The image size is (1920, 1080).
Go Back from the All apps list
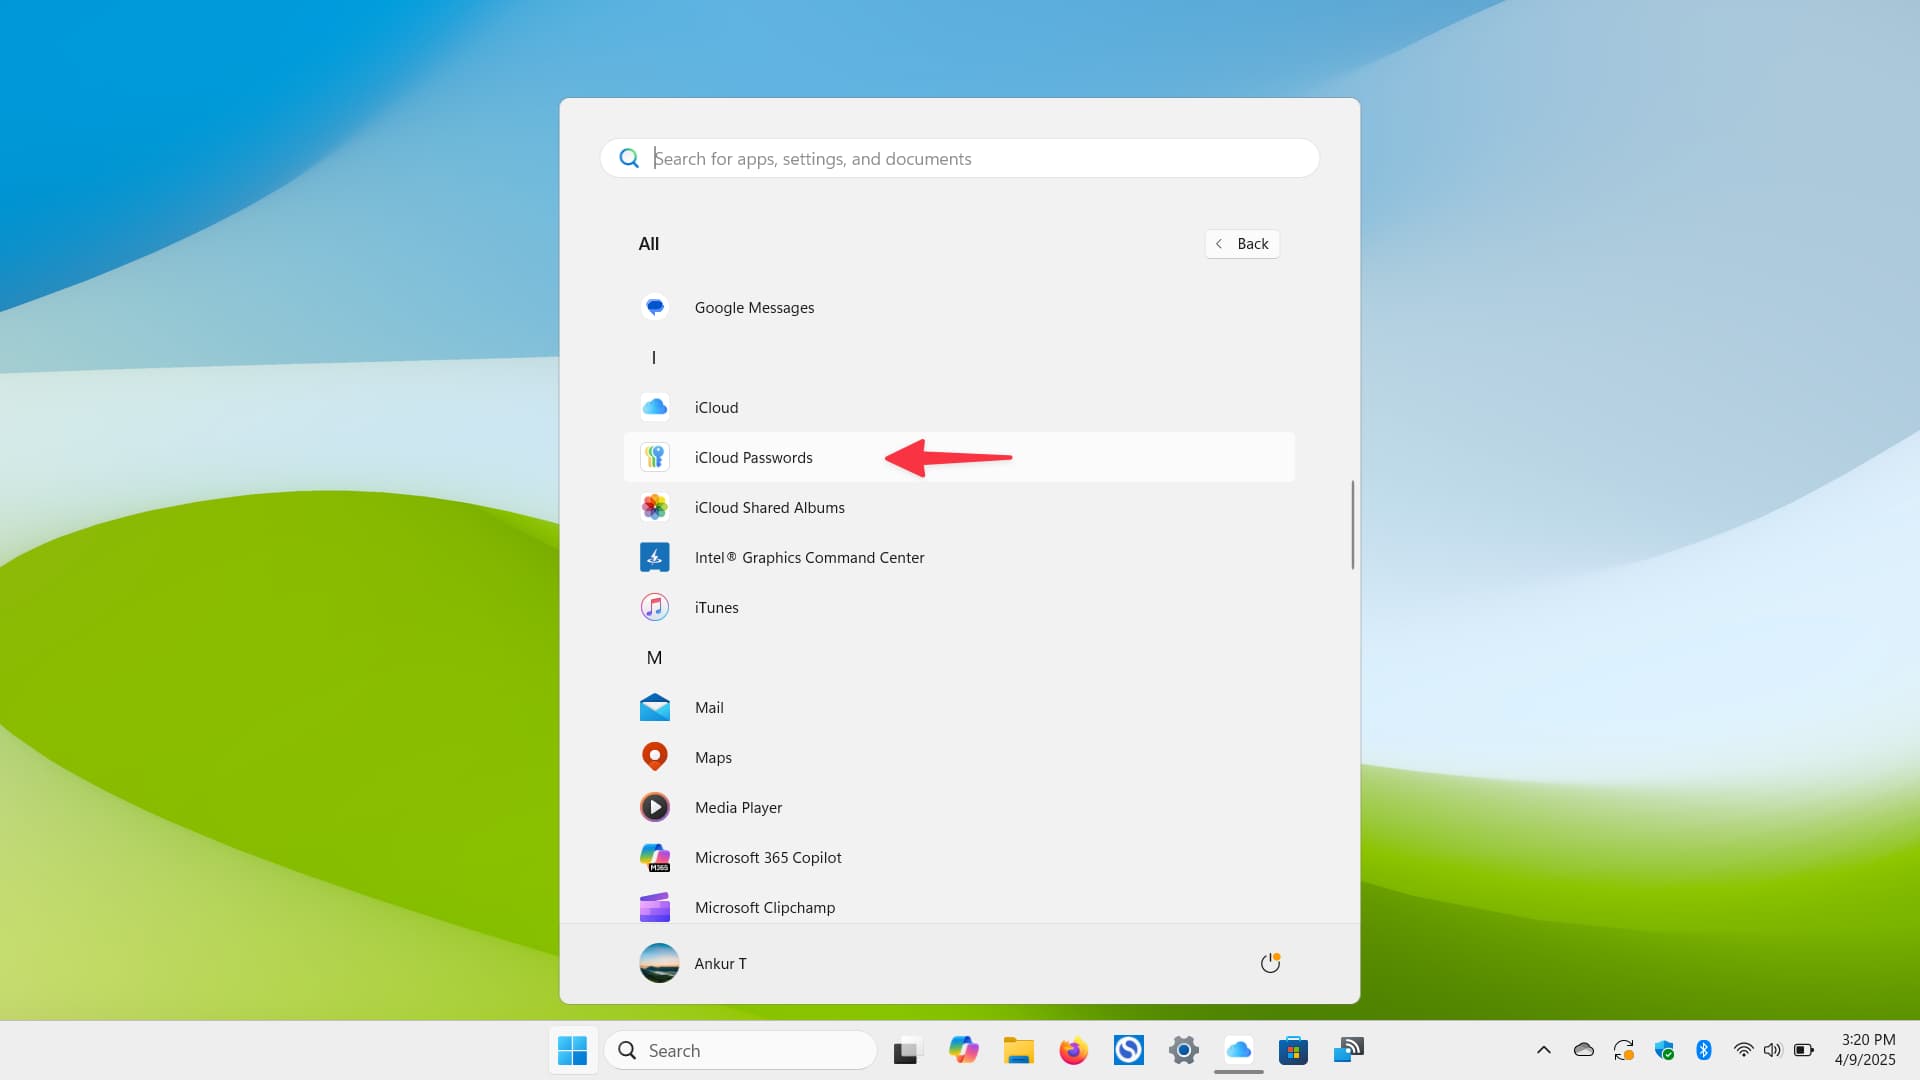point(1242,244)
